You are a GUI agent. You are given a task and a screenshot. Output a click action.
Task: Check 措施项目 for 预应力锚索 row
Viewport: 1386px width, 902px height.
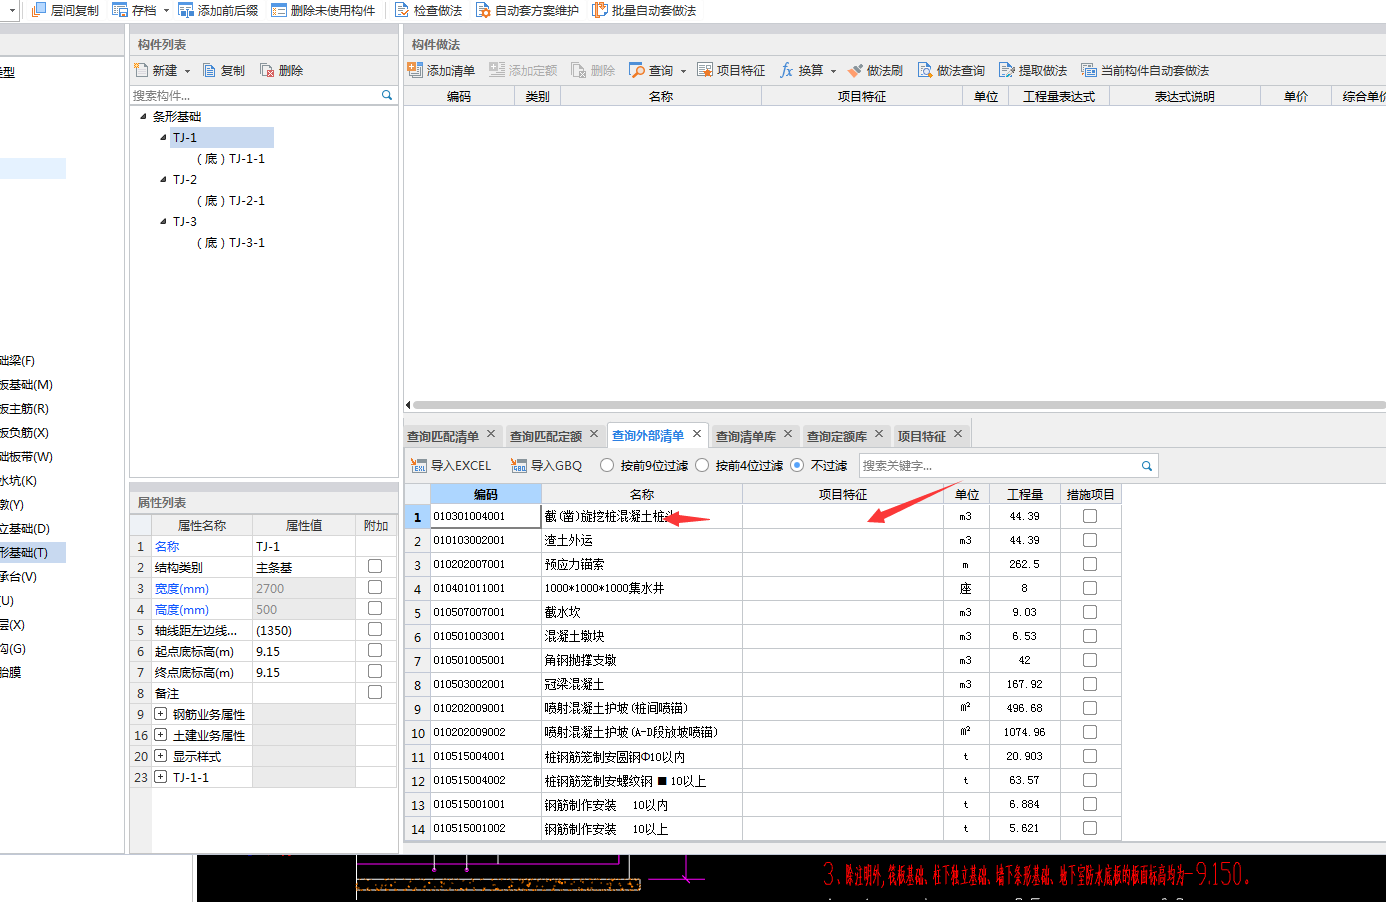(1090, 564)
